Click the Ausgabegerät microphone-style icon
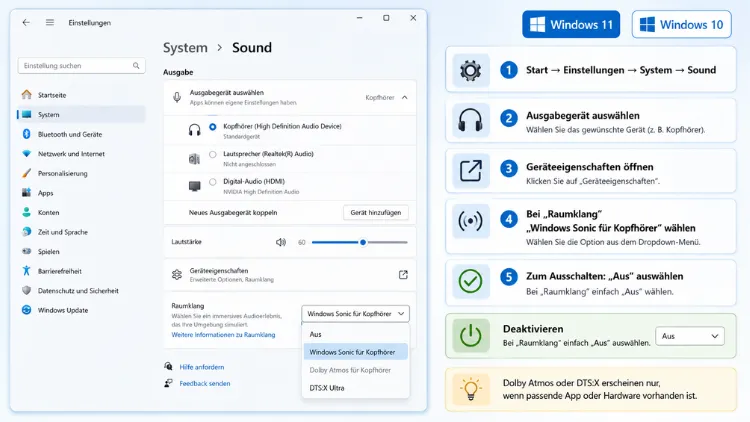 click(177, 98)
